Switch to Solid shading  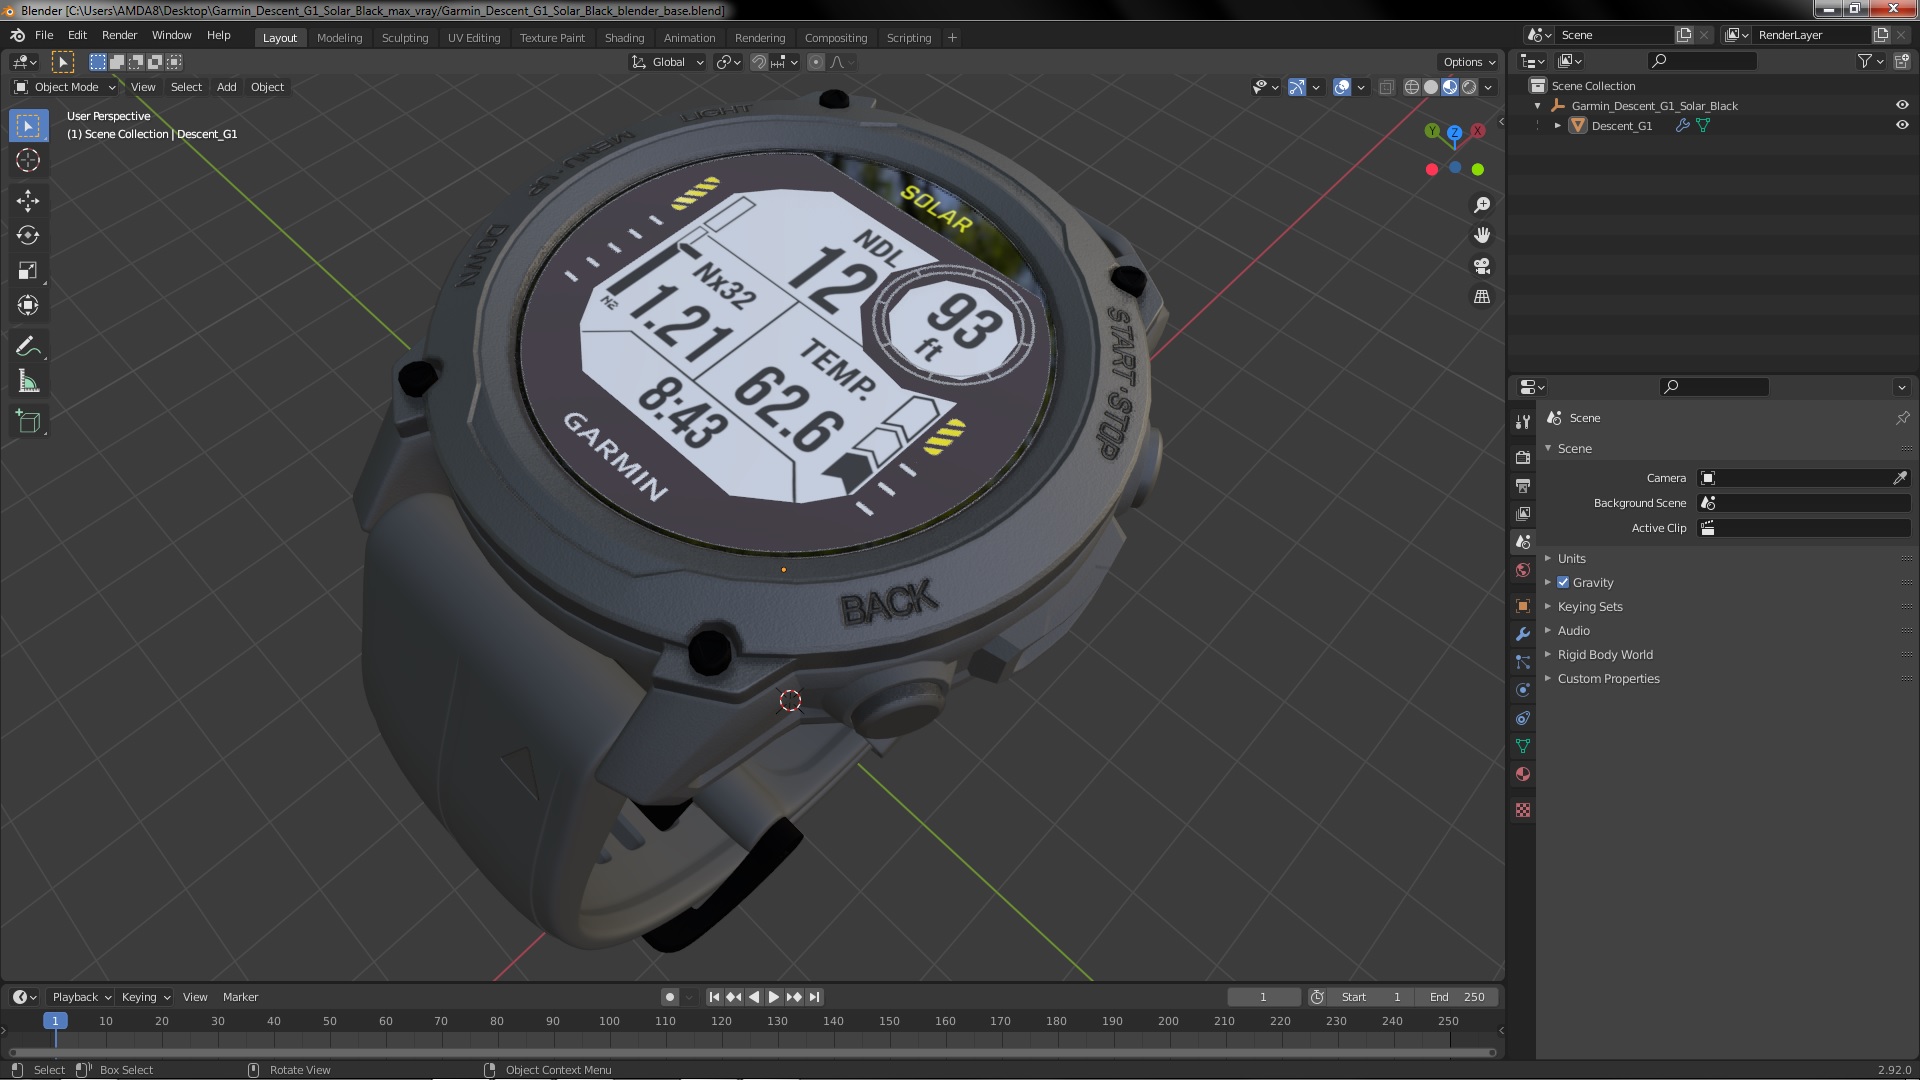coord(1431,87)
